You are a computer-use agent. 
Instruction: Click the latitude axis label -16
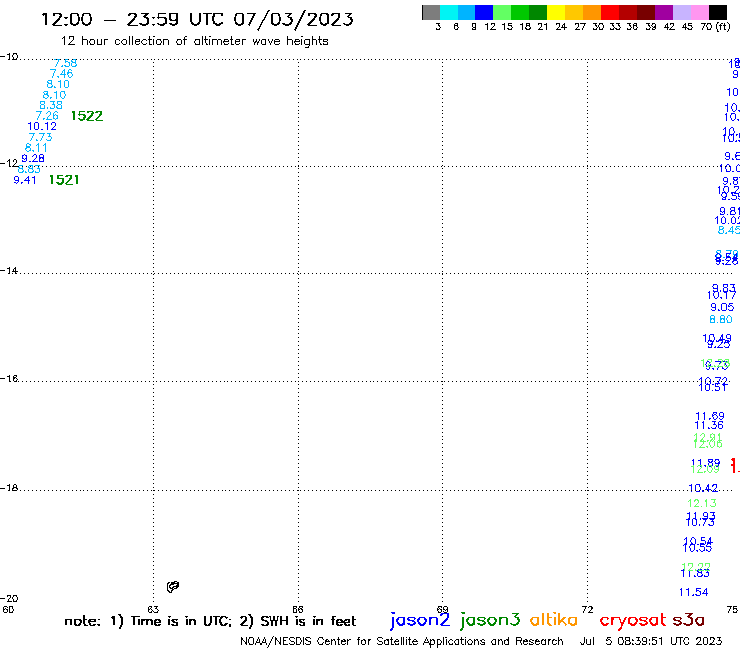[9, 379]
